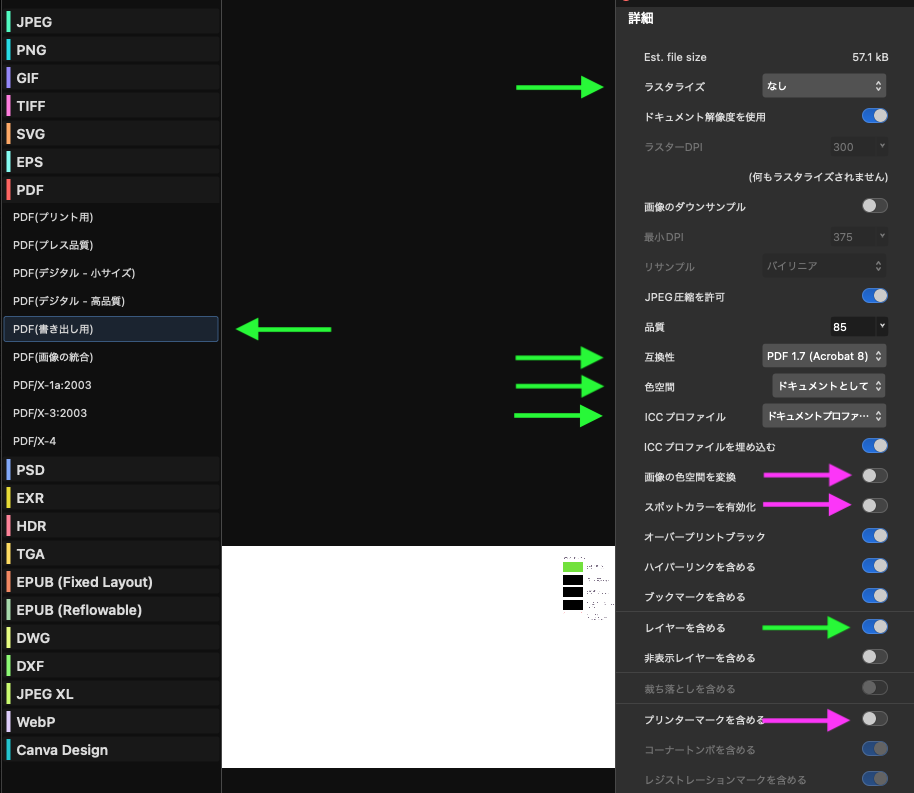This screenshot has width=914, height=793.
Task: Select the JPEG export format
Action: (x=110, y=22)
